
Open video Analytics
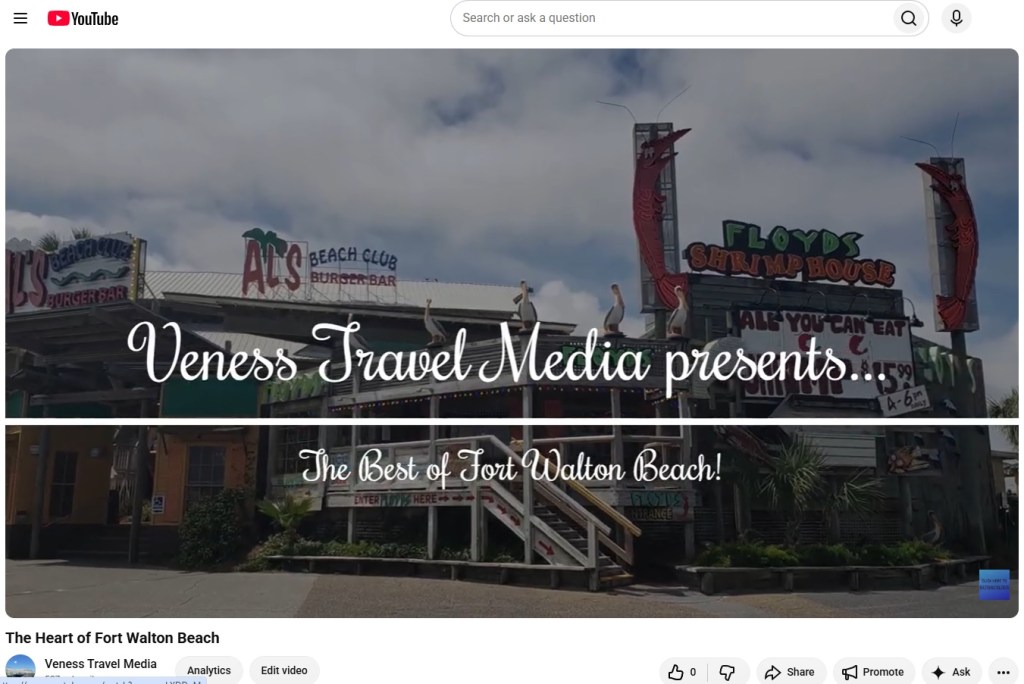[x=209, y=670]
